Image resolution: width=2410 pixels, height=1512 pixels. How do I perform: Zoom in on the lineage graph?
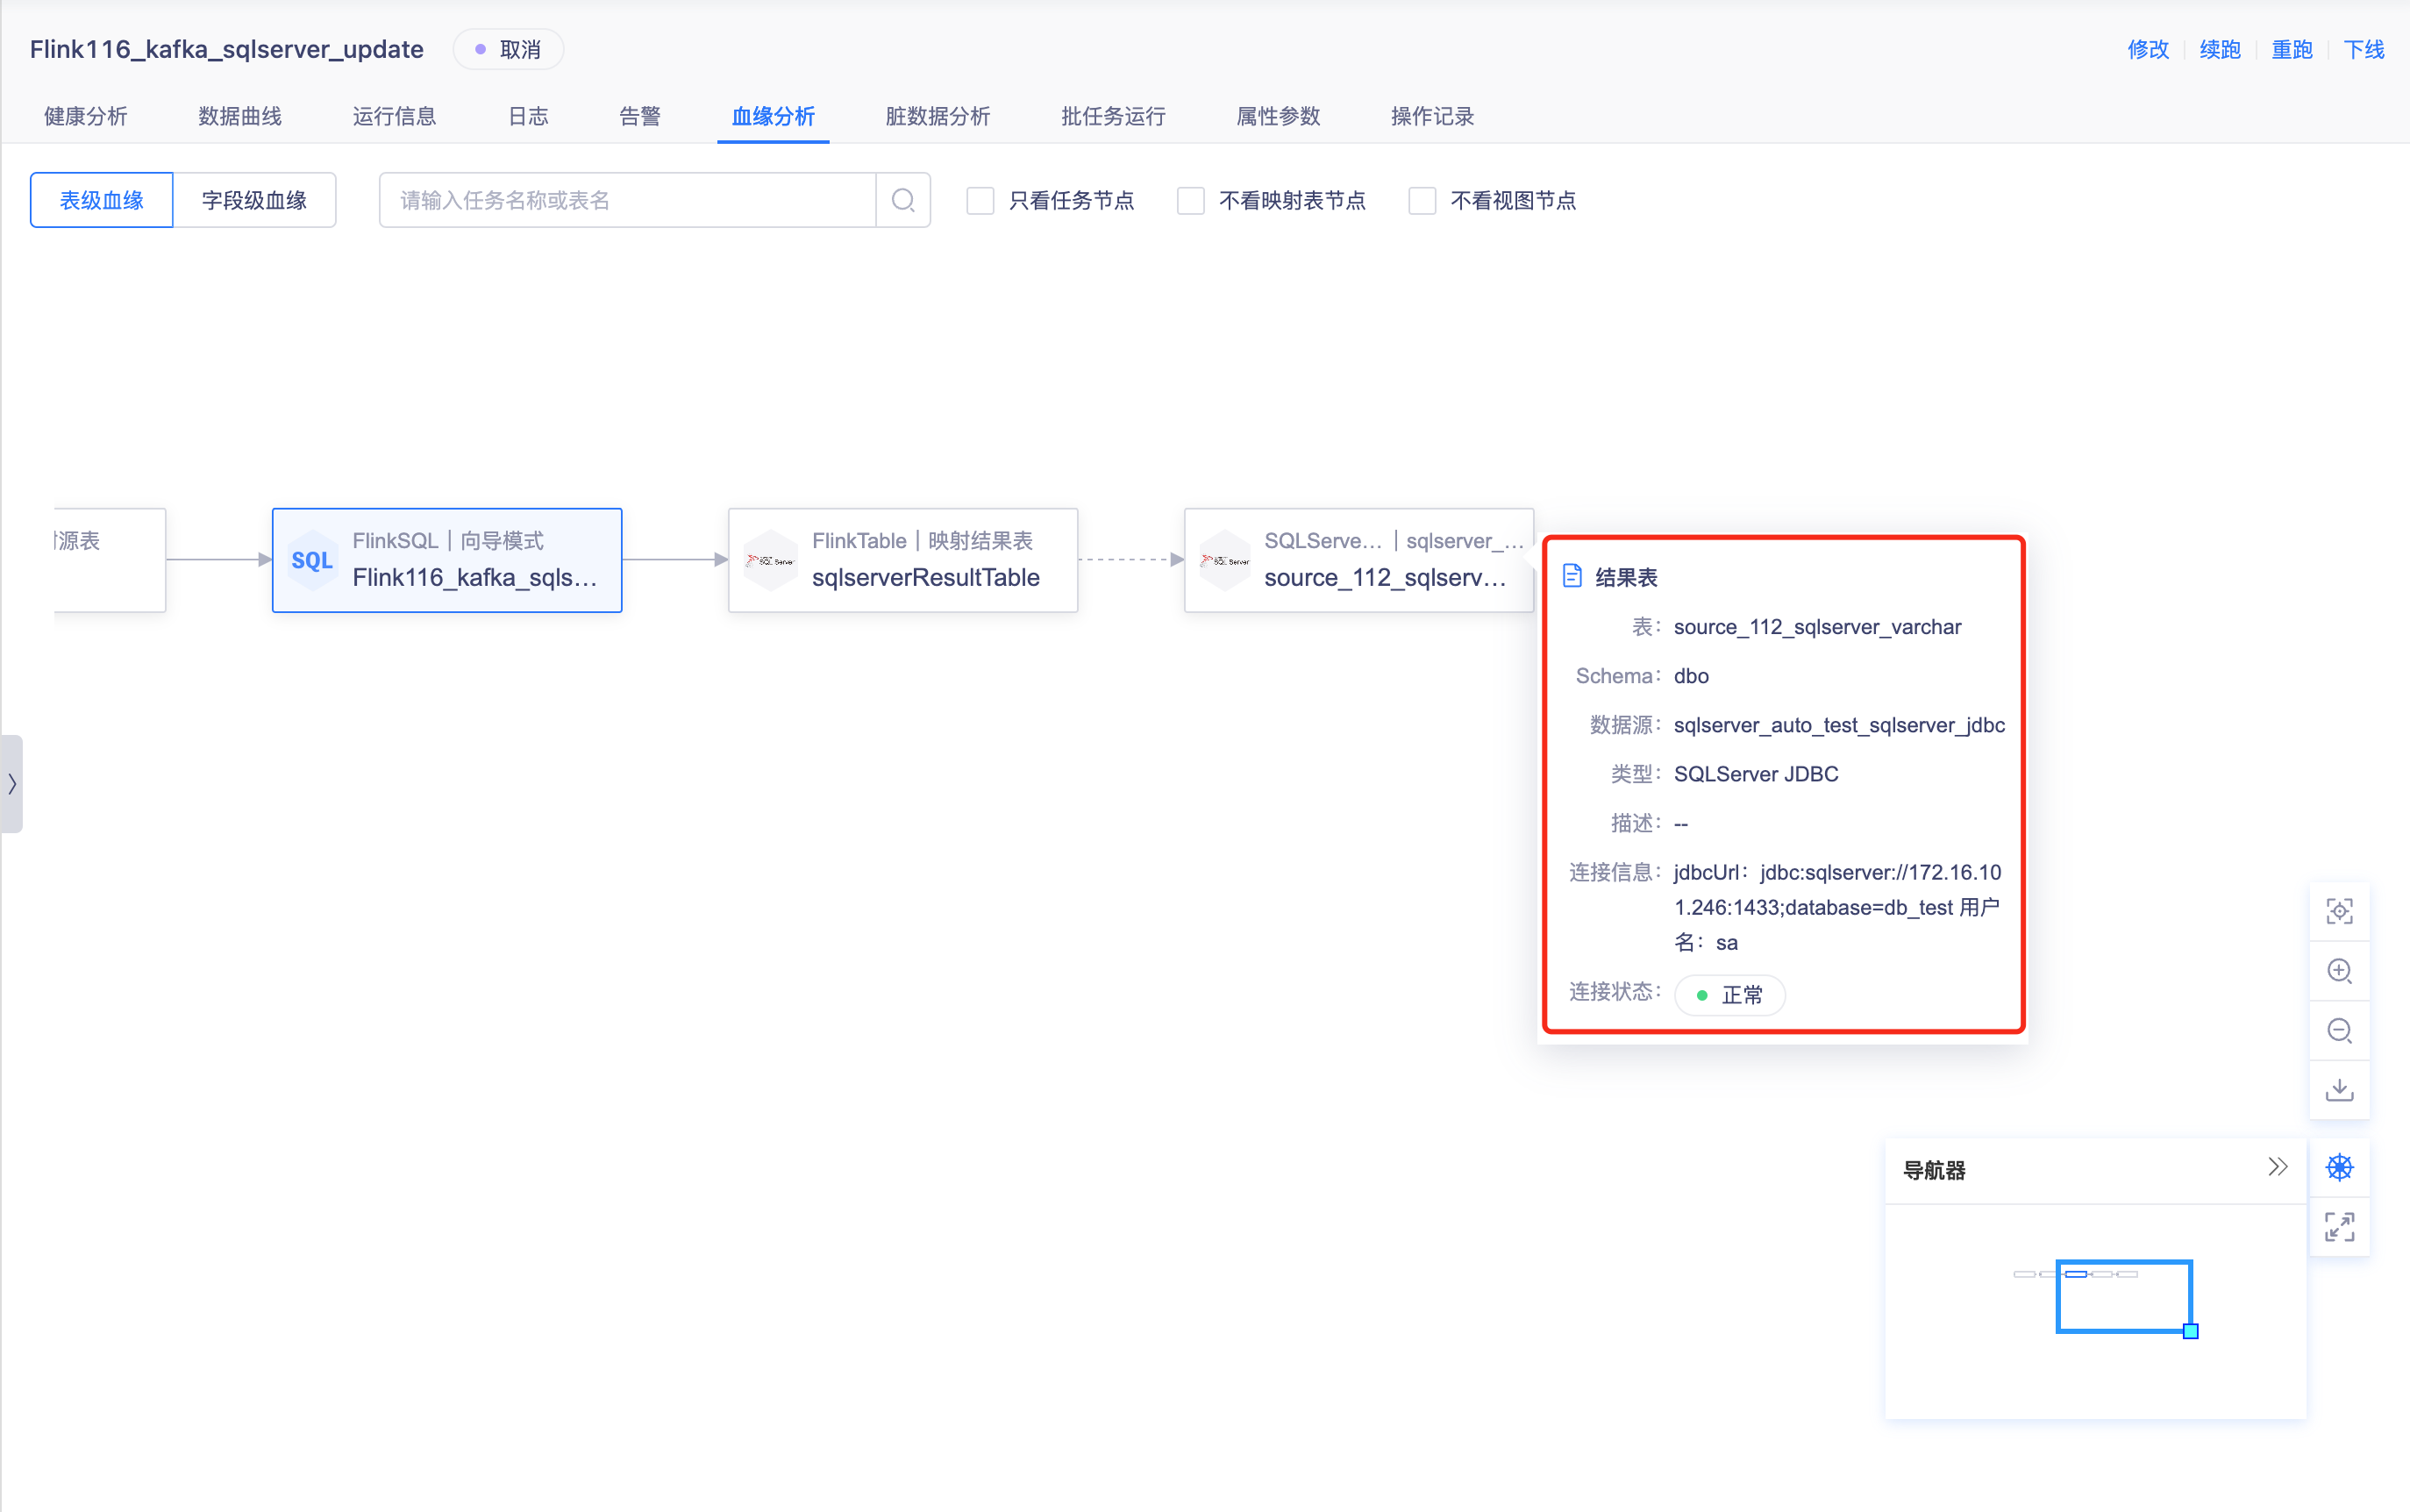point(2339,971)
